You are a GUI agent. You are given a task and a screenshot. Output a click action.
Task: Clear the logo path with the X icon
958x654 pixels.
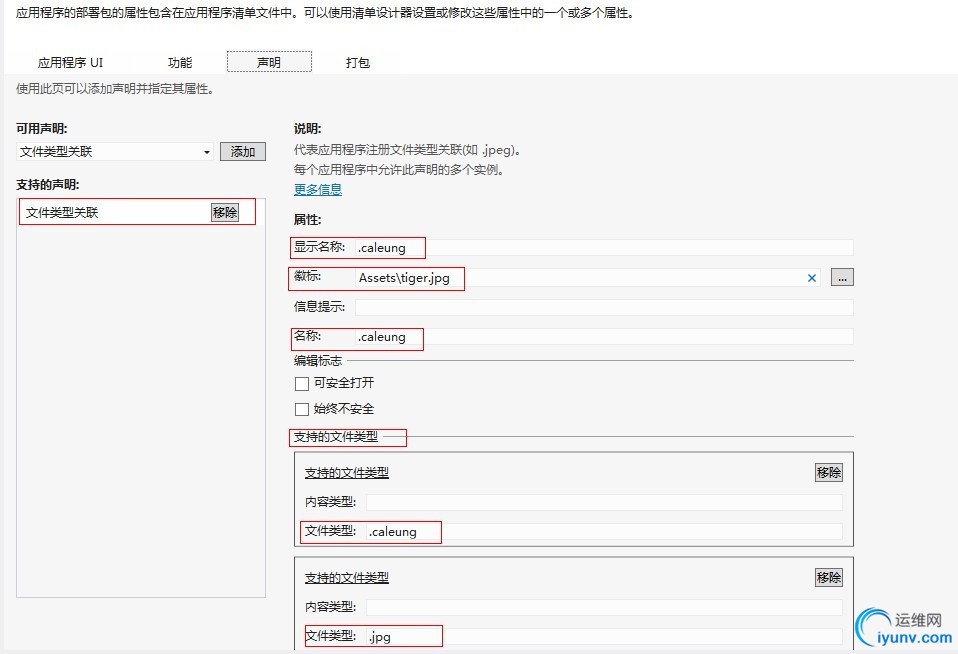click(x=811, y=278)
